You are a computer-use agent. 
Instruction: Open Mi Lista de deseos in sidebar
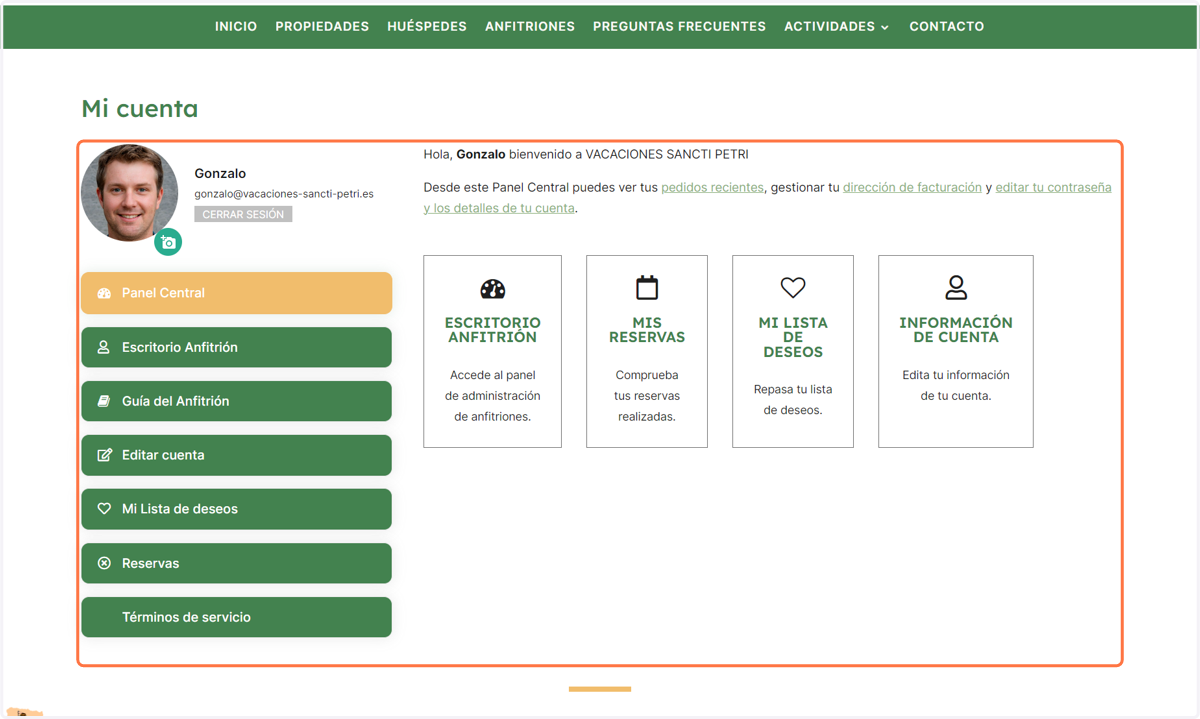click(x=236, y=509)
